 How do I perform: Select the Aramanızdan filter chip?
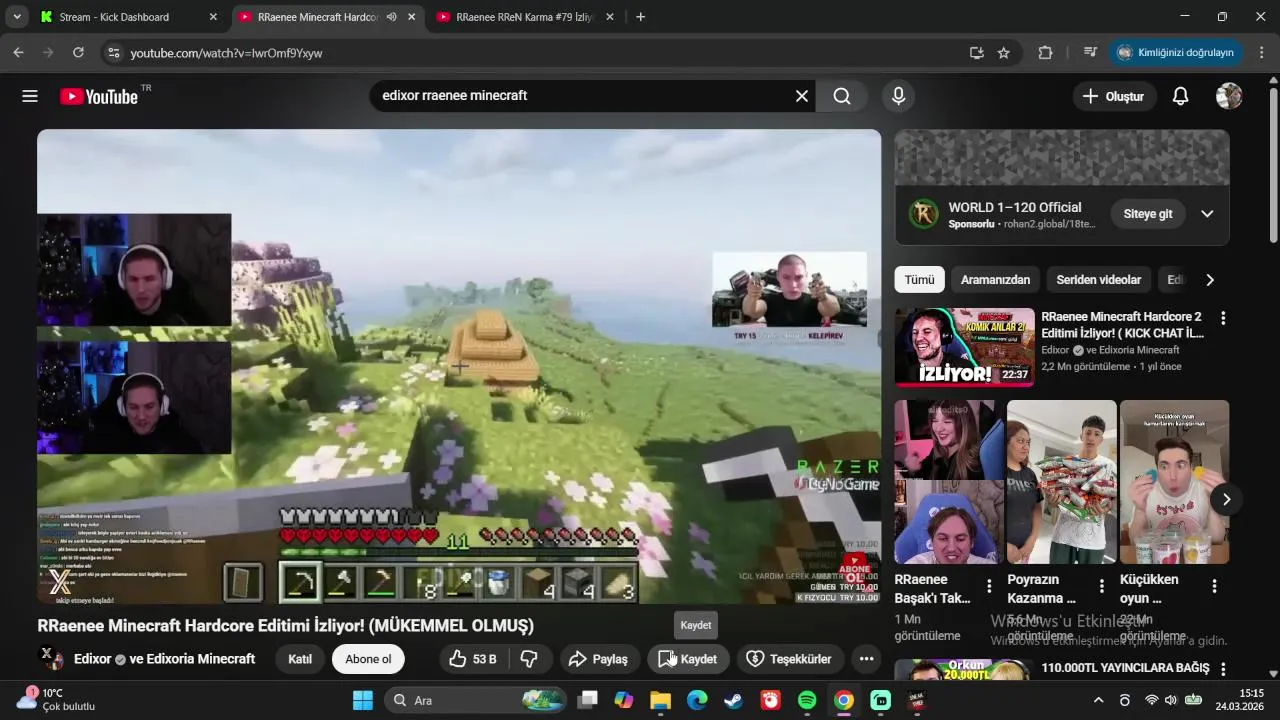995,280
